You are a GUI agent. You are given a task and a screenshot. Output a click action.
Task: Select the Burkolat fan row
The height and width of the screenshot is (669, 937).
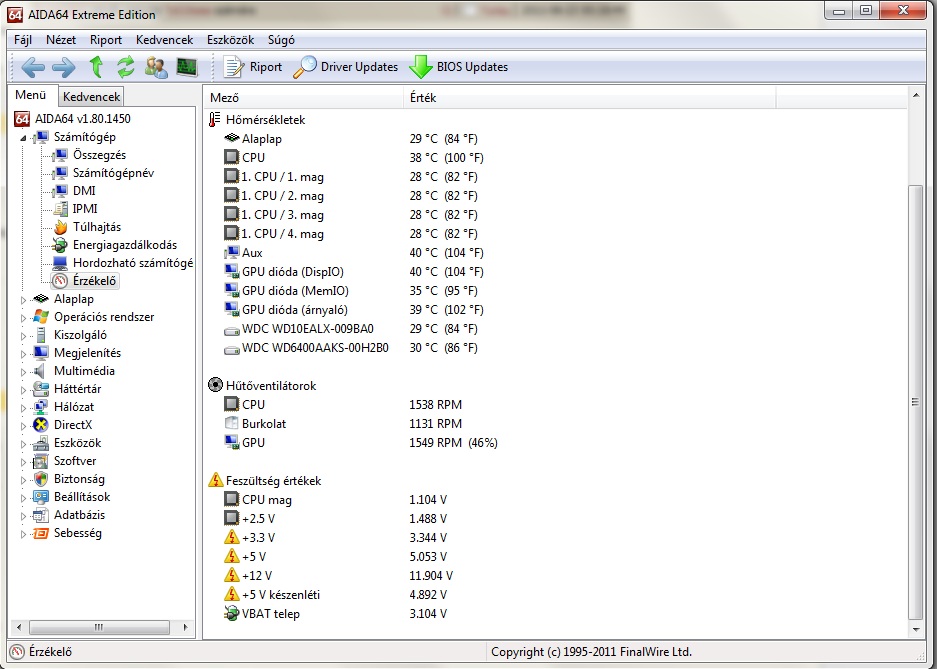point(556,424)
